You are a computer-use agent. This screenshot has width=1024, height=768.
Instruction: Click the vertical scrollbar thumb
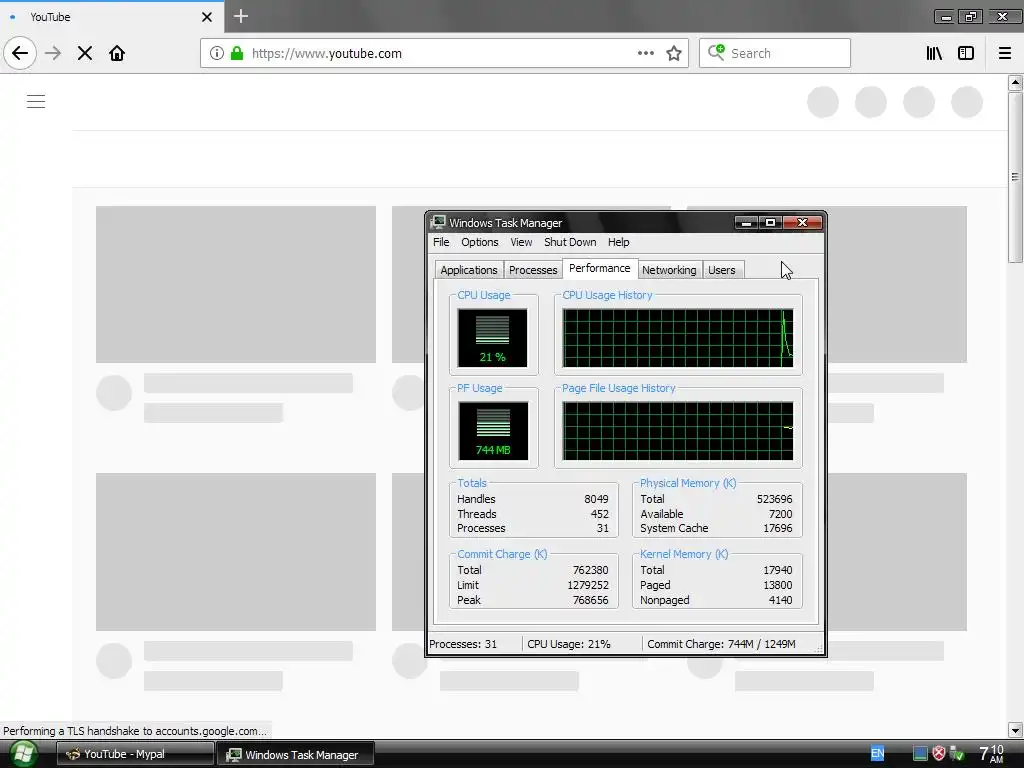1015,176
